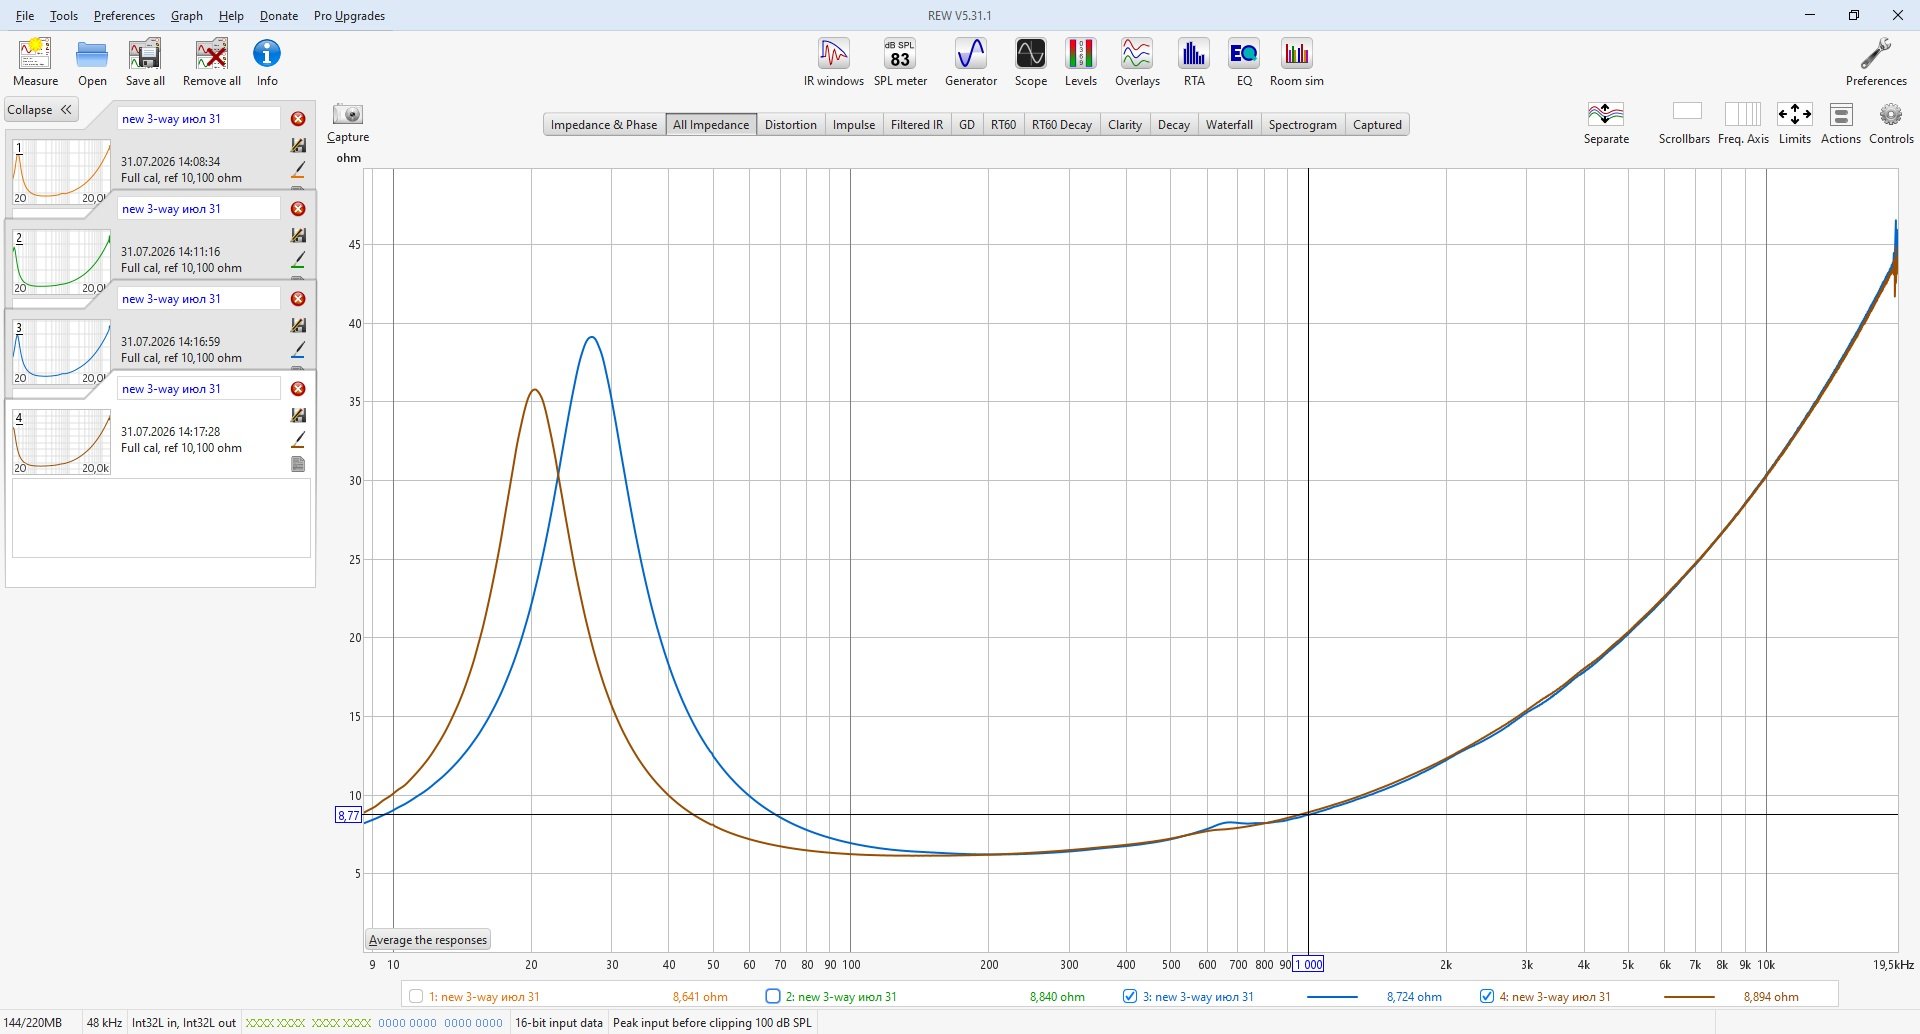Open the IR windows settings

click(833, 61)
